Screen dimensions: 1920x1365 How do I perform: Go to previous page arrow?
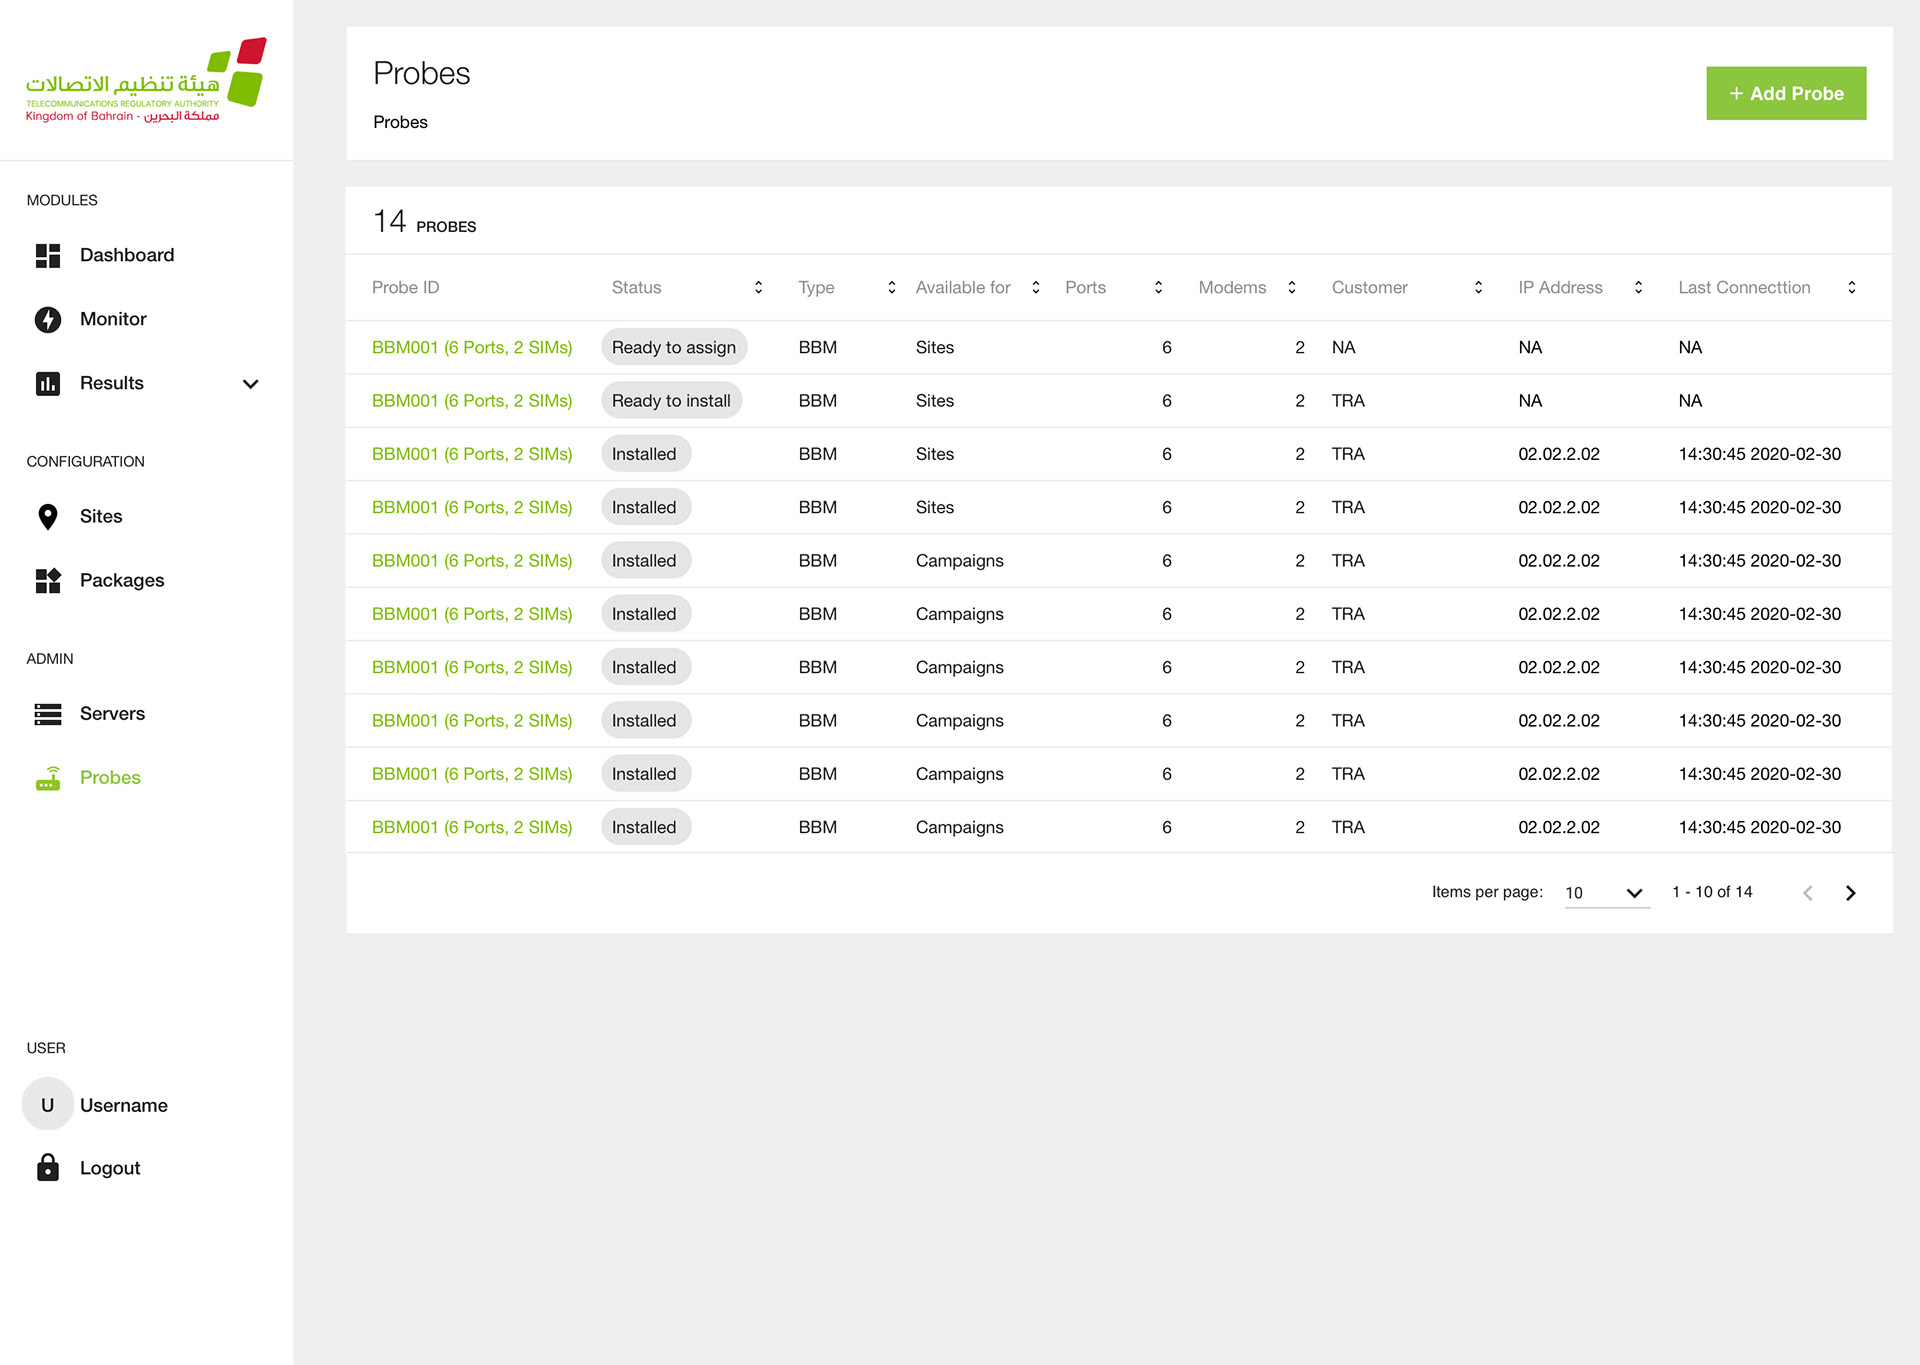[1808, 893]
